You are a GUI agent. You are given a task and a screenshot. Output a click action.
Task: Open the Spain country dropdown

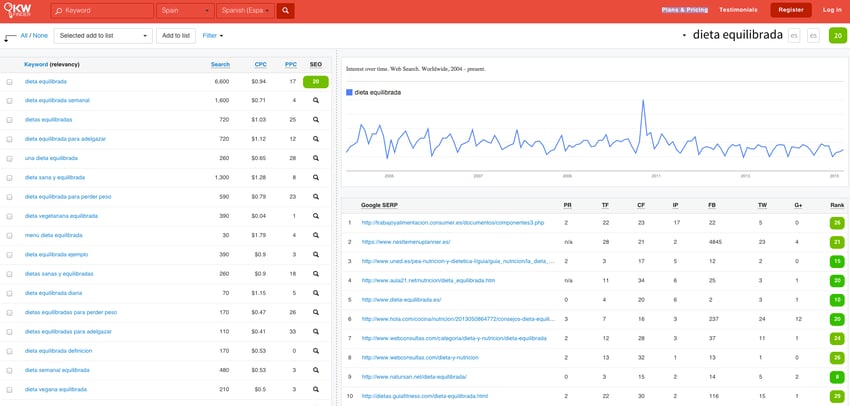(x=184, y=10)
